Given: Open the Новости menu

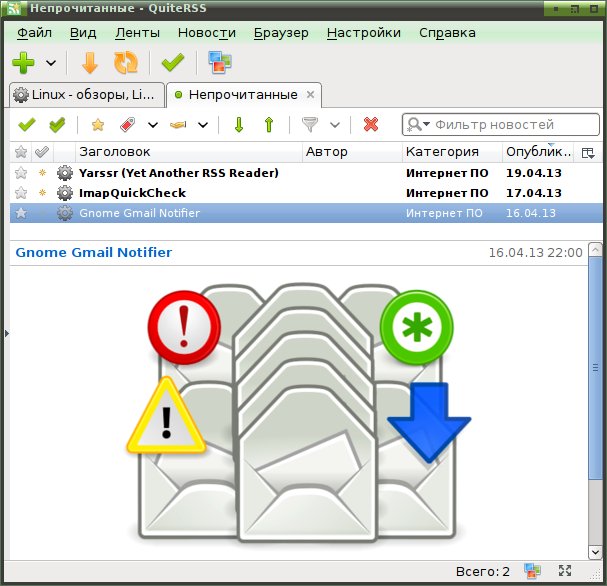Looking at the screenshot, I should pyautogui.click(x=207, y=33).
